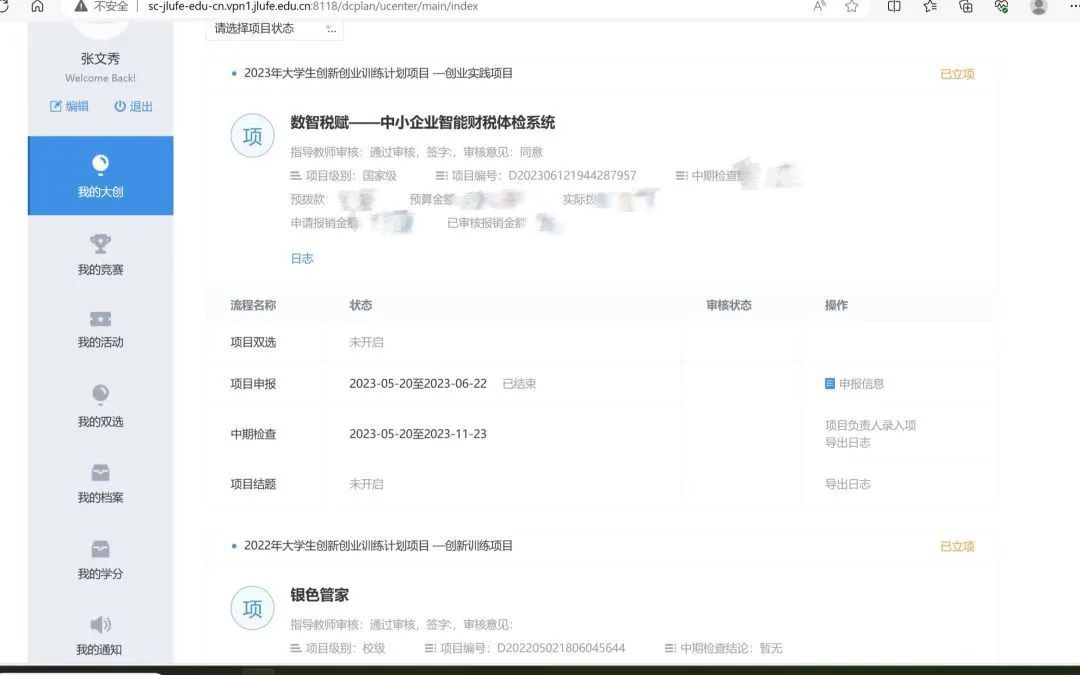Click 项目负责人录入项 in 中期检查 row

click(x=871, y=425)
